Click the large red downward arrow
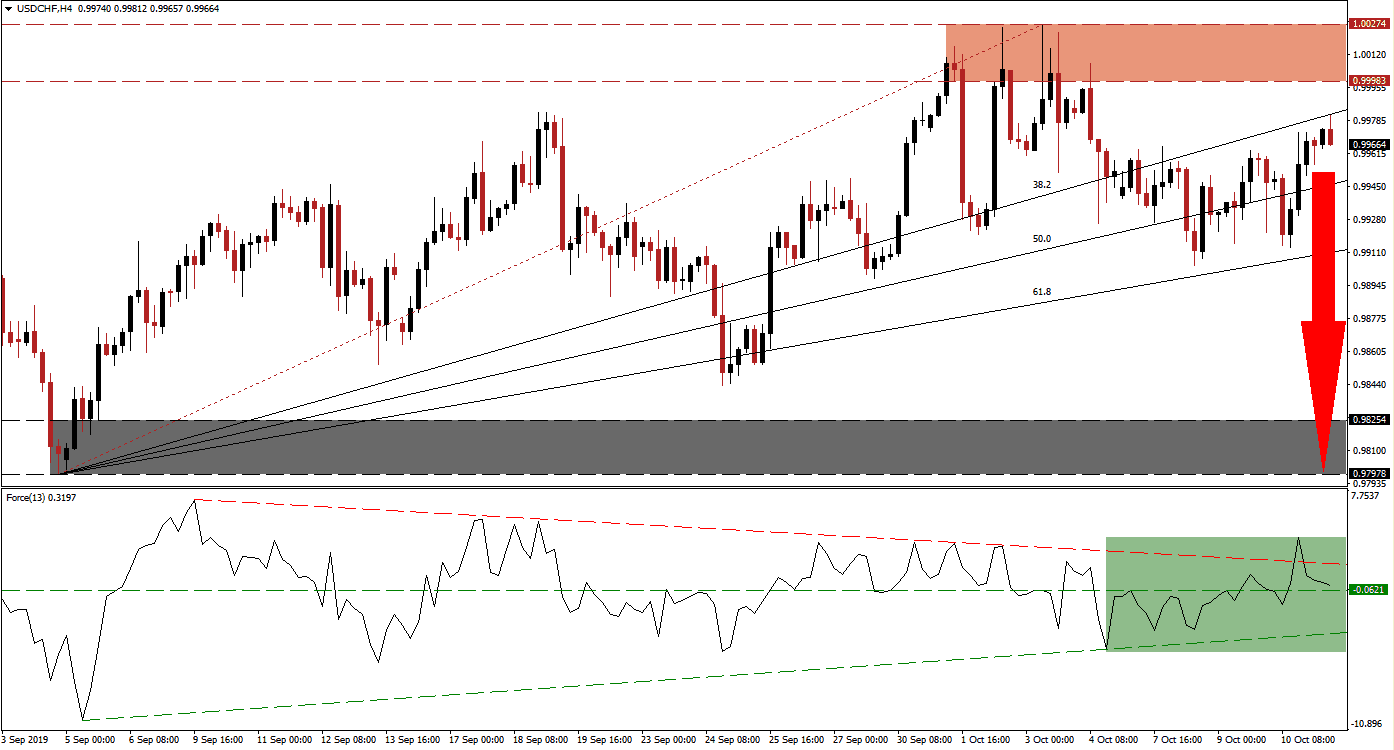Viewport: 1394px width, 750px height. [1323, 320]
